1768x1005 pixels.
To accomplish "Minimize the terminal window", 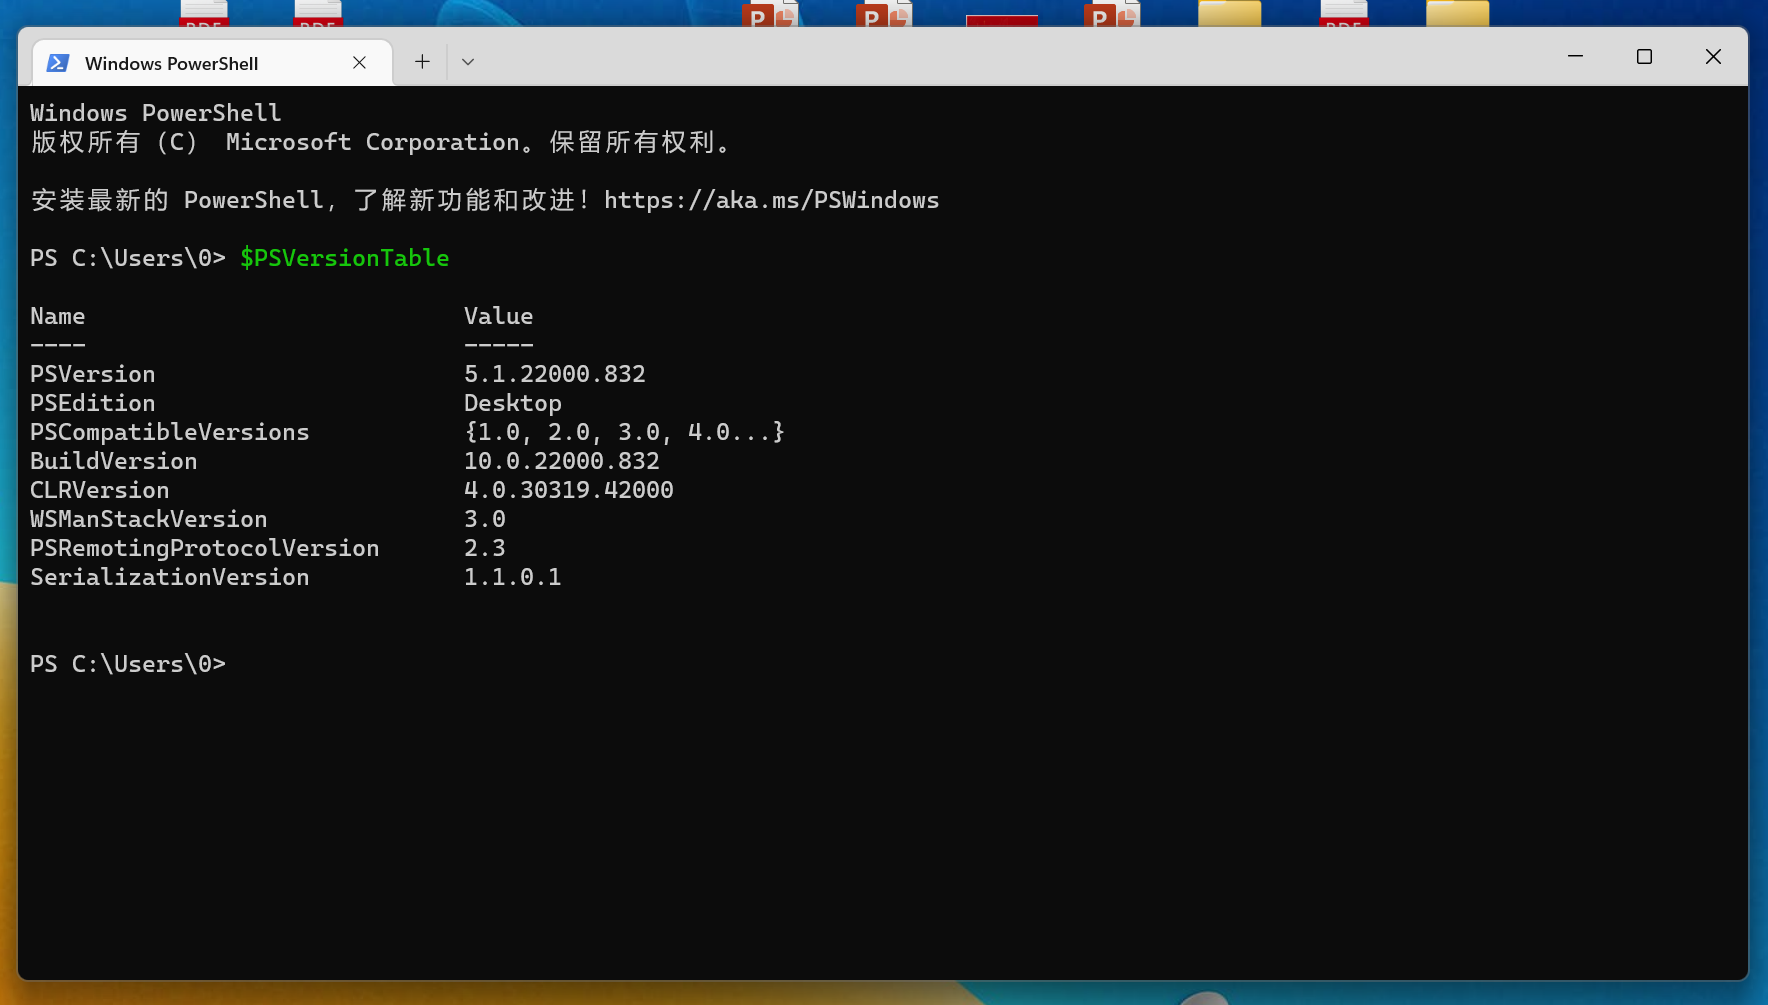I will (x=1575, y=57).
